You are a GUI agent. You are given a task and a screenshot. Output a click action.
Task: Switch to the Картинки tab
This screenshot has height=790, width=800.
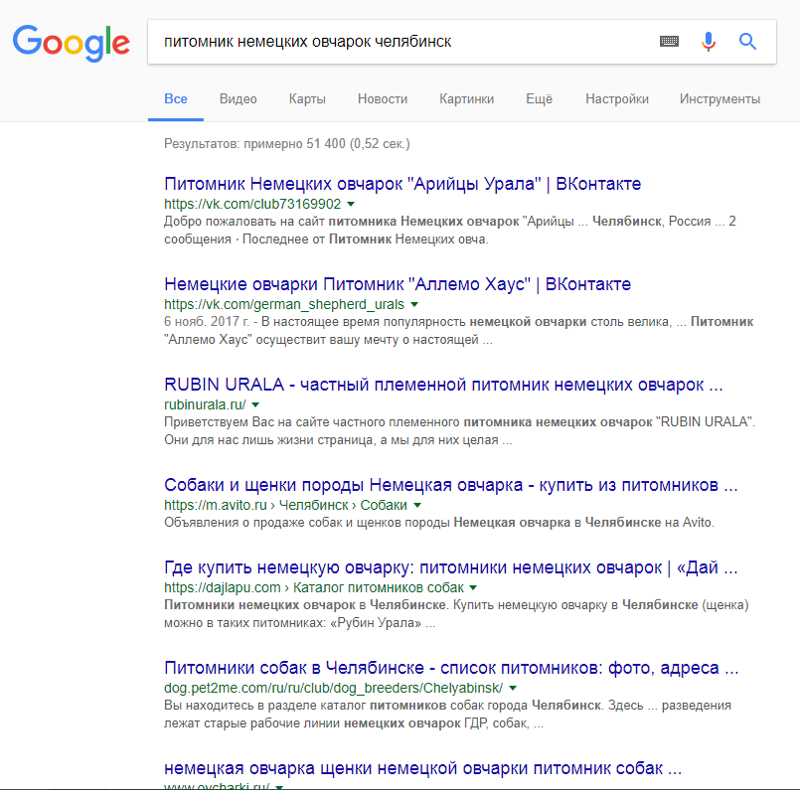[467, 99]
